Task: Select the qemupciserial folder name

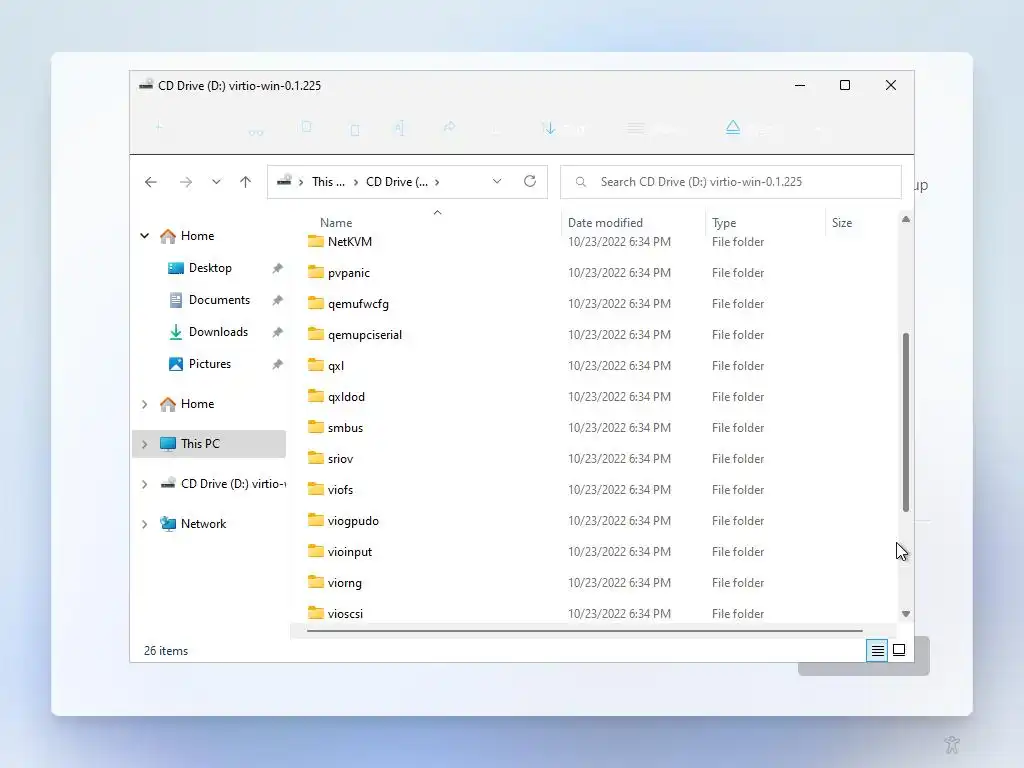Action: 364,335
